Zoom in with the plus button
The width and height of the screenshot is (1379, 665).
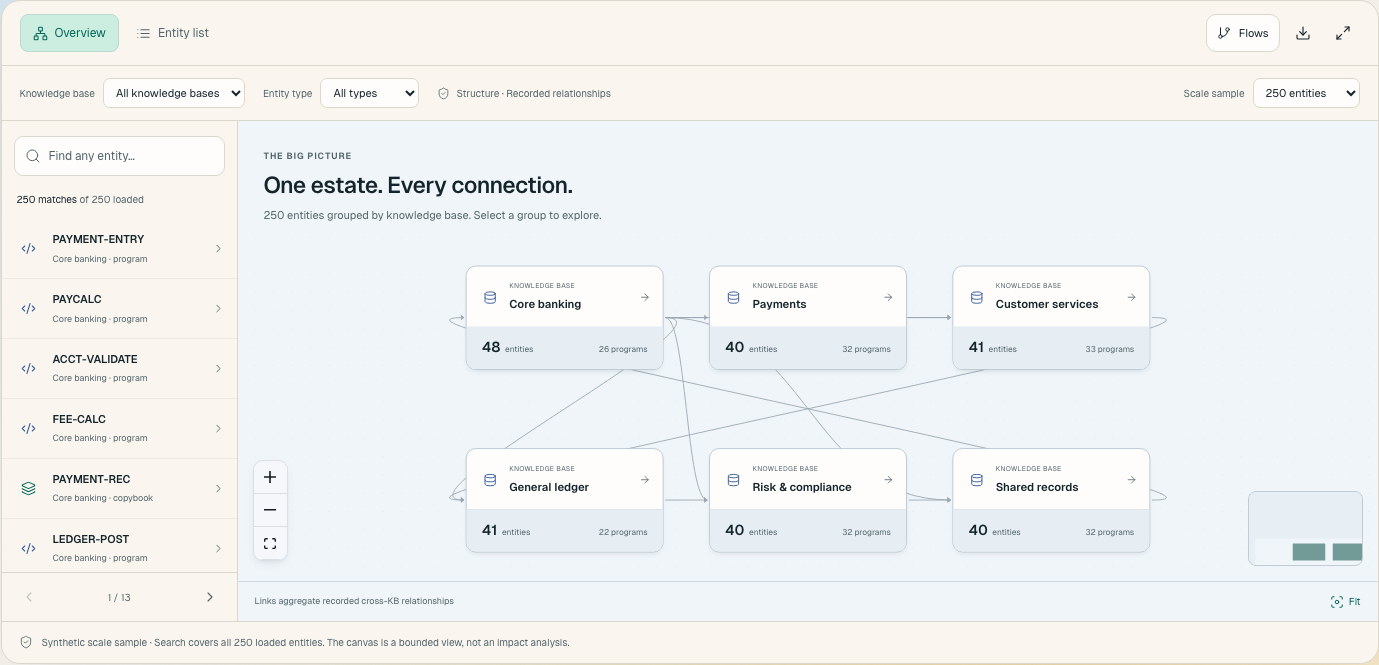[270, 477]
